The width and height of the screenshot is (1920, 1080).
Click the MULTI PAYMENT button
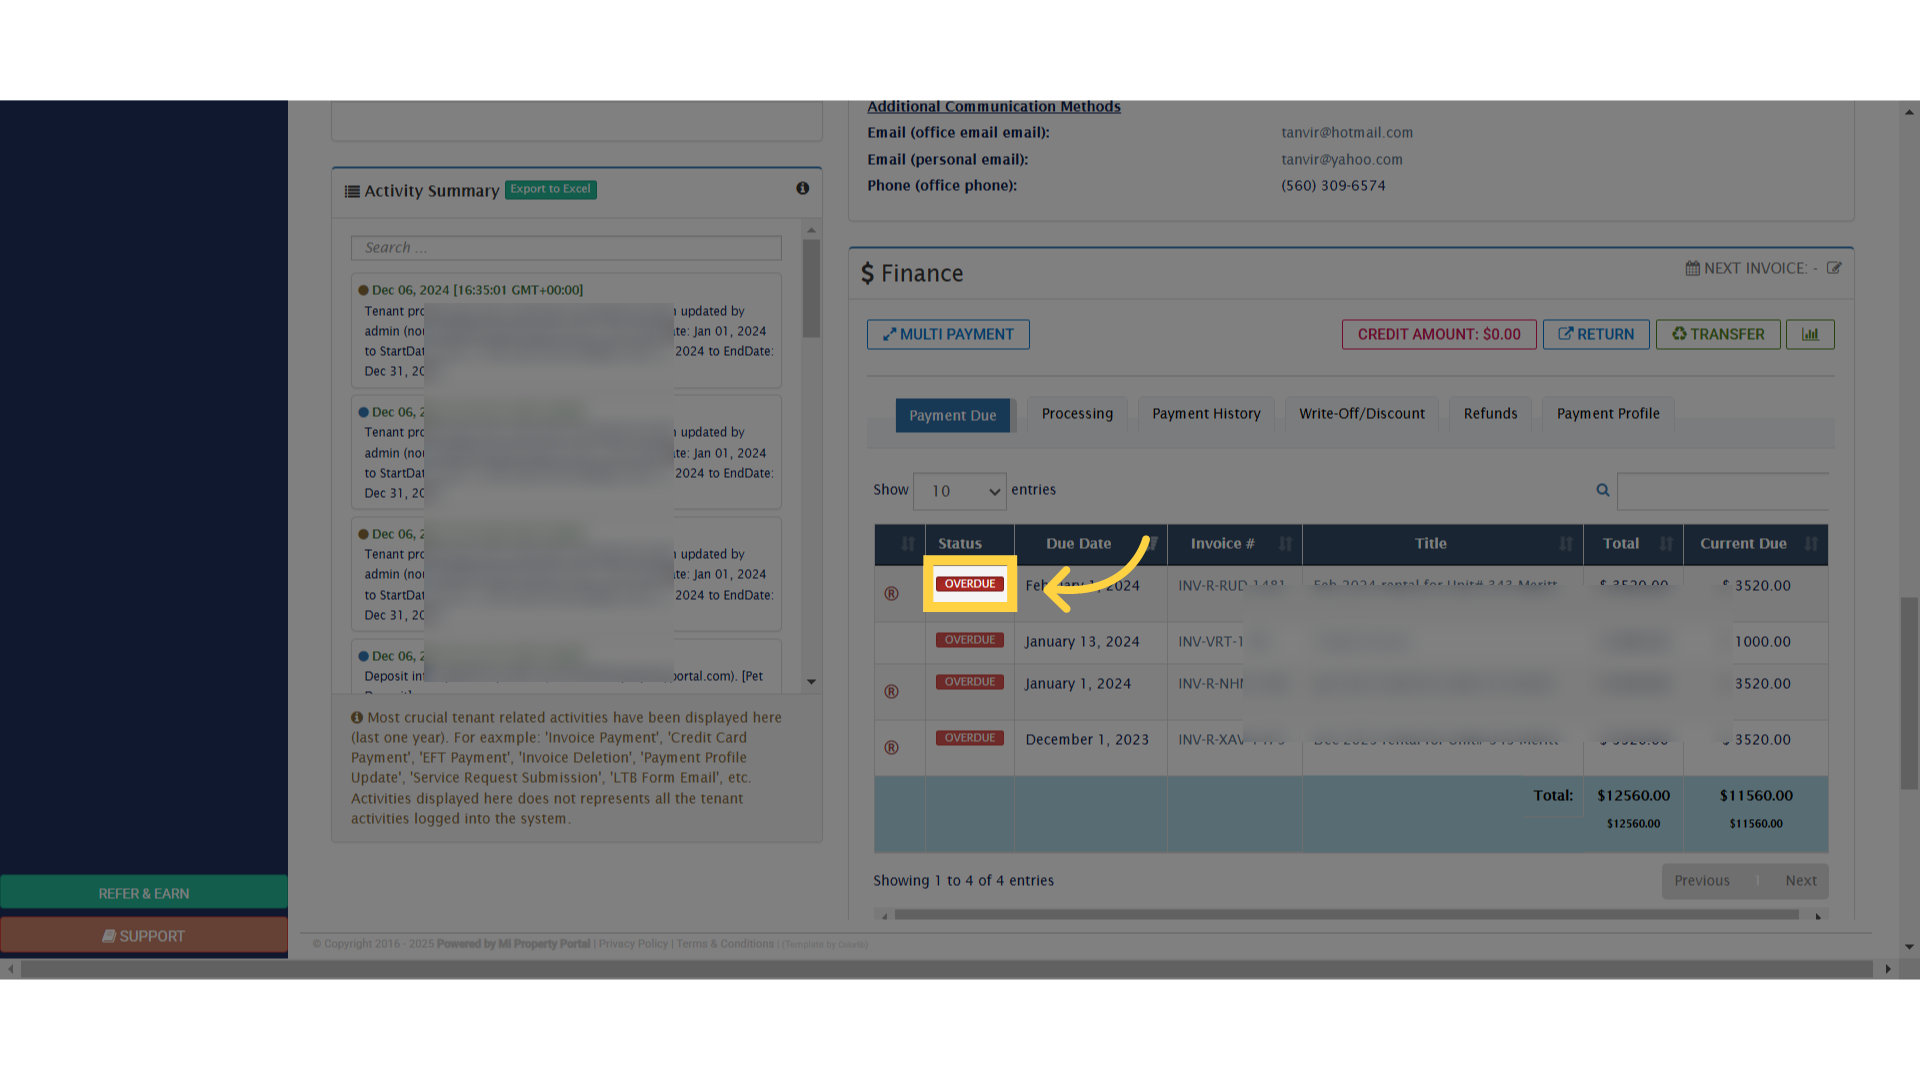(948, 334)
